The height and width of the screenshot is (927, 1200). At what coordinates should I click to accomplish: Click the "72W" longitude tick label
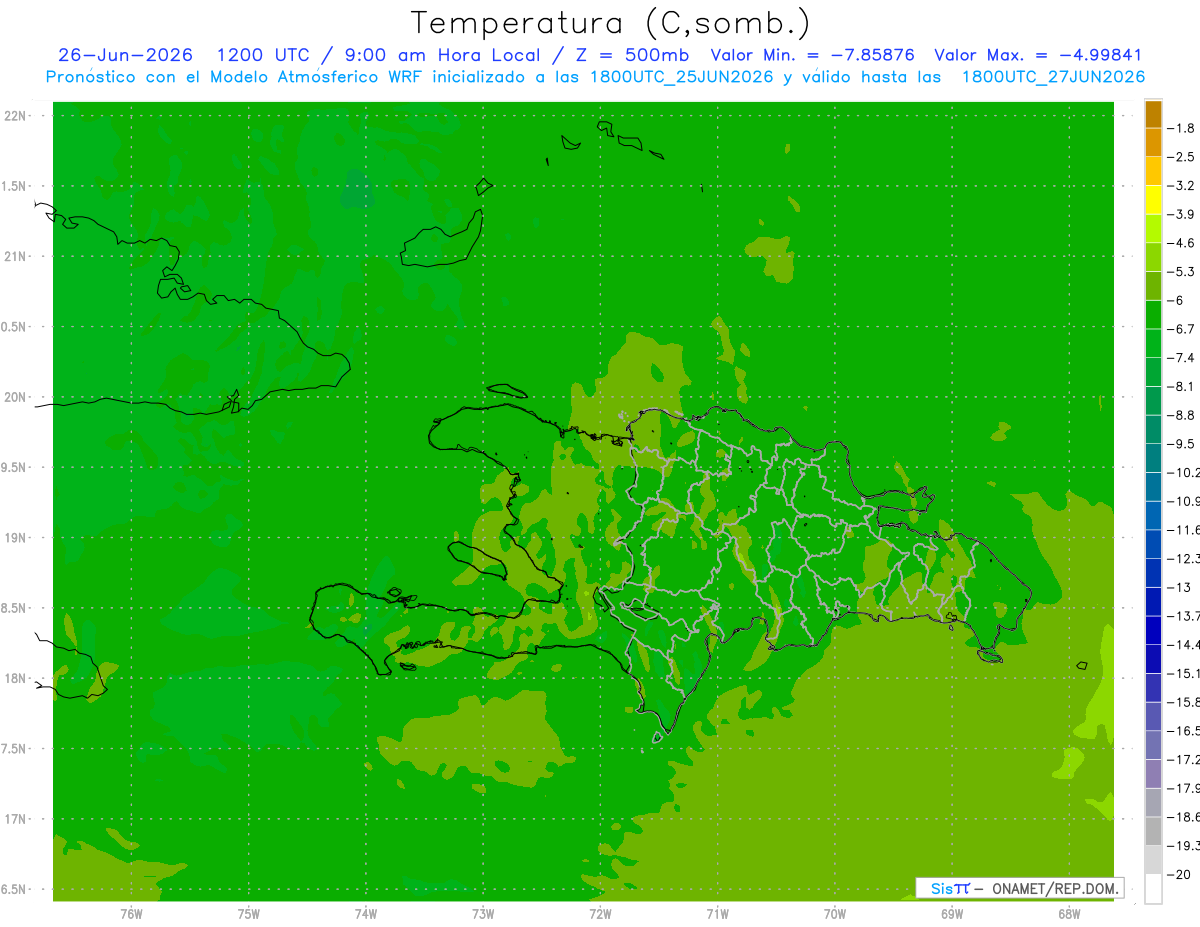click(x=600, y=914)
